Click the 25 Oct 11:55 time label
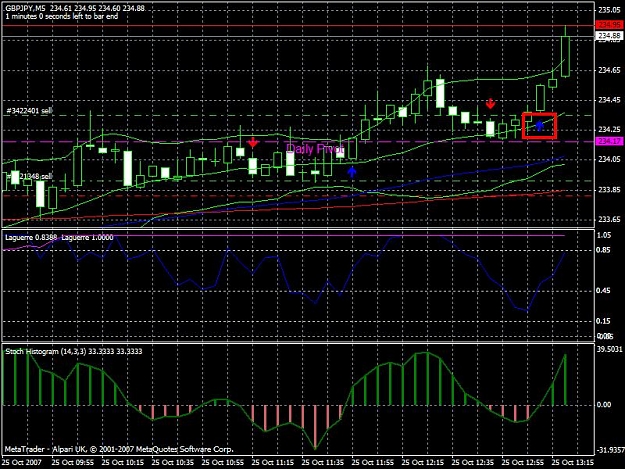 [373, 462]
